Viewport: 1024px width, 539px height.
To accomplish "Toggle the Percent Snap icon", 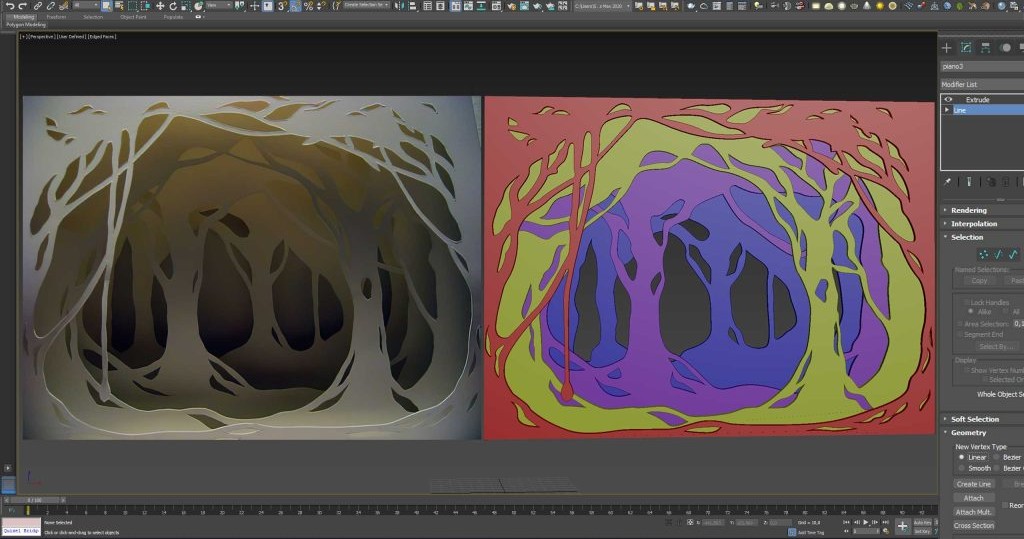I will pyautogui.click(x=308, y=6).
